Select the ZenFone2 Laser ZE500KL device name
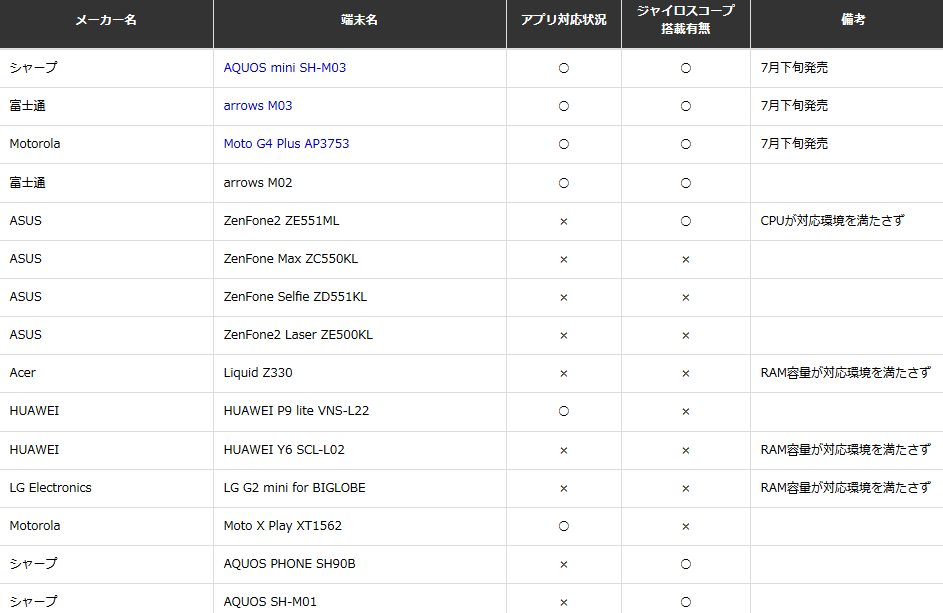 [298, 334]
